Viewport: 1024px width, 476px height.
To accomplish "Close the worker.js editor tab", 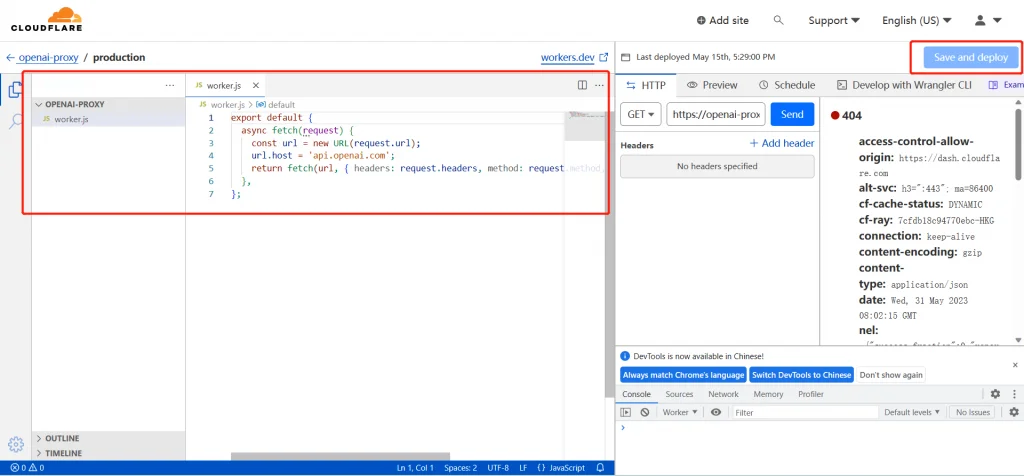I will [x=256, y=86].
